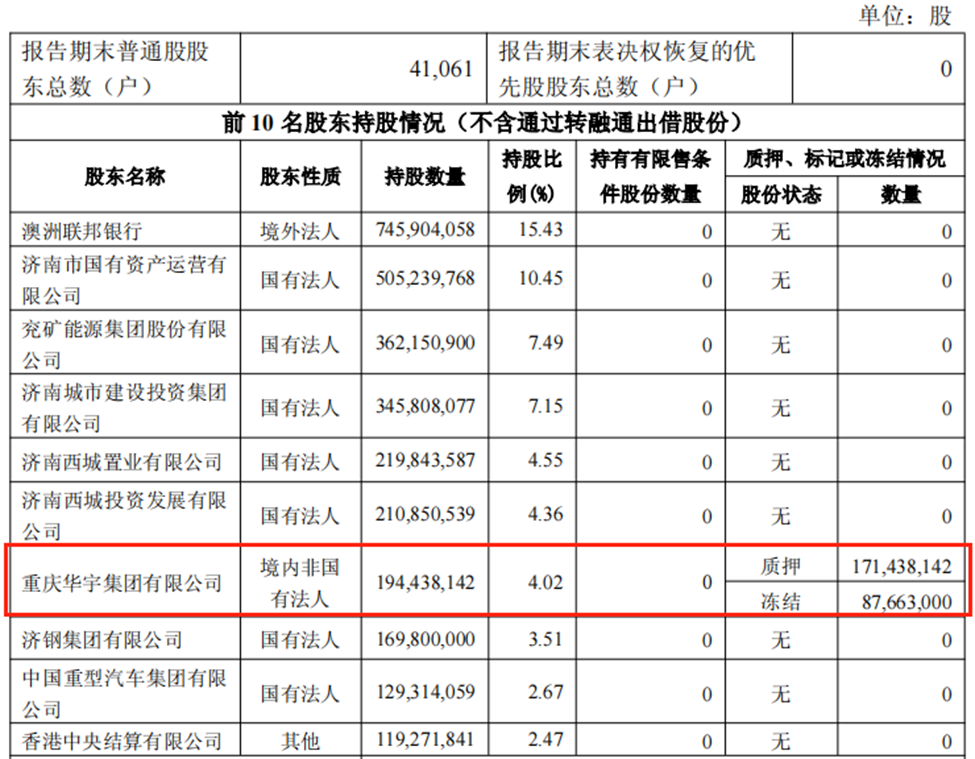Click 济南城市建设投资集团有限公司 cell
Viewport: 975px width, 759px height.
point(124,408)
